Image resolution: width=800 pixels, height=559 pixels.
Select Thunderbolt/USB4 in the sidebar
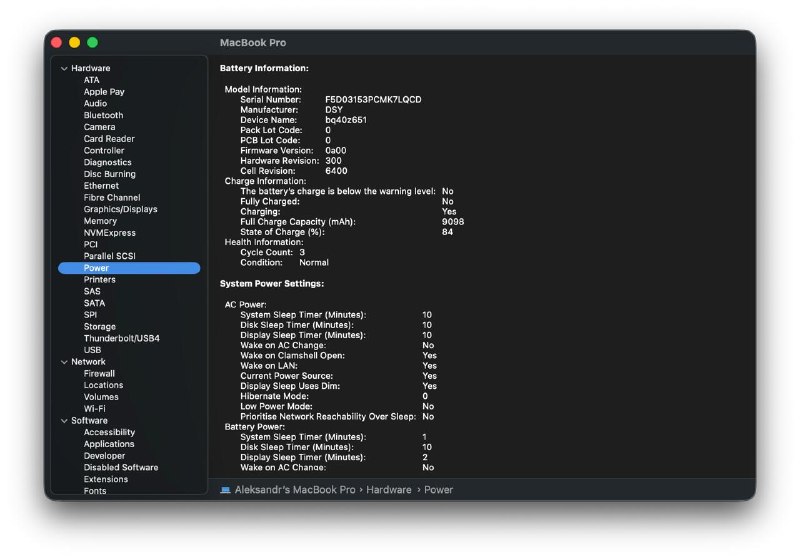[x=121, y=338]
